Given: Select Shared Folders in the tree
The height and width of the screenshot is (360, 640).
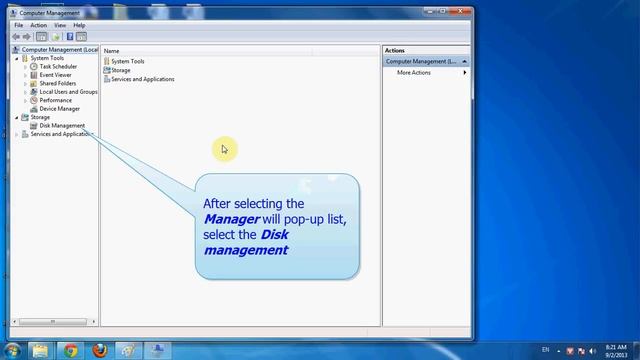Looking at the screenshot, I should pos(58,83).
